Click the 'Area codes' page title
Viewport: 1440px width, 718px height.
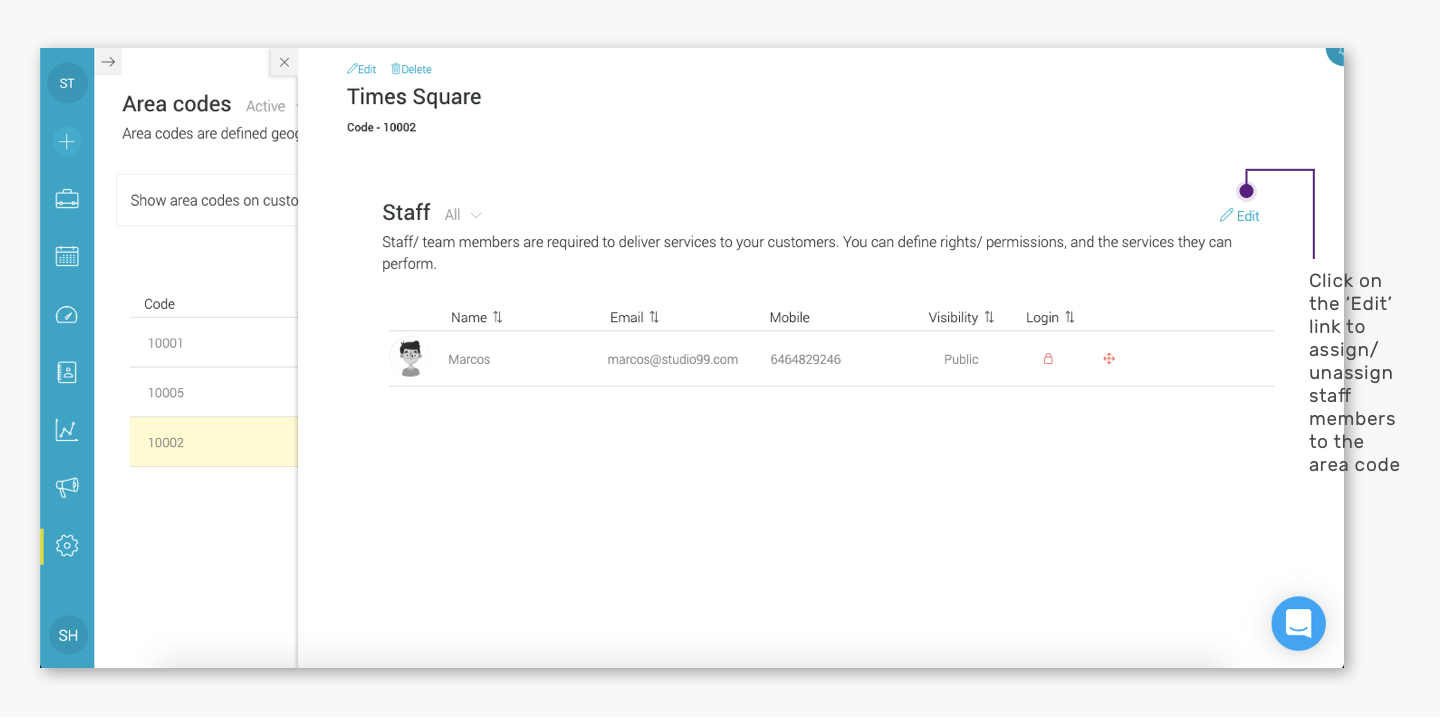[x=177, y=104]
